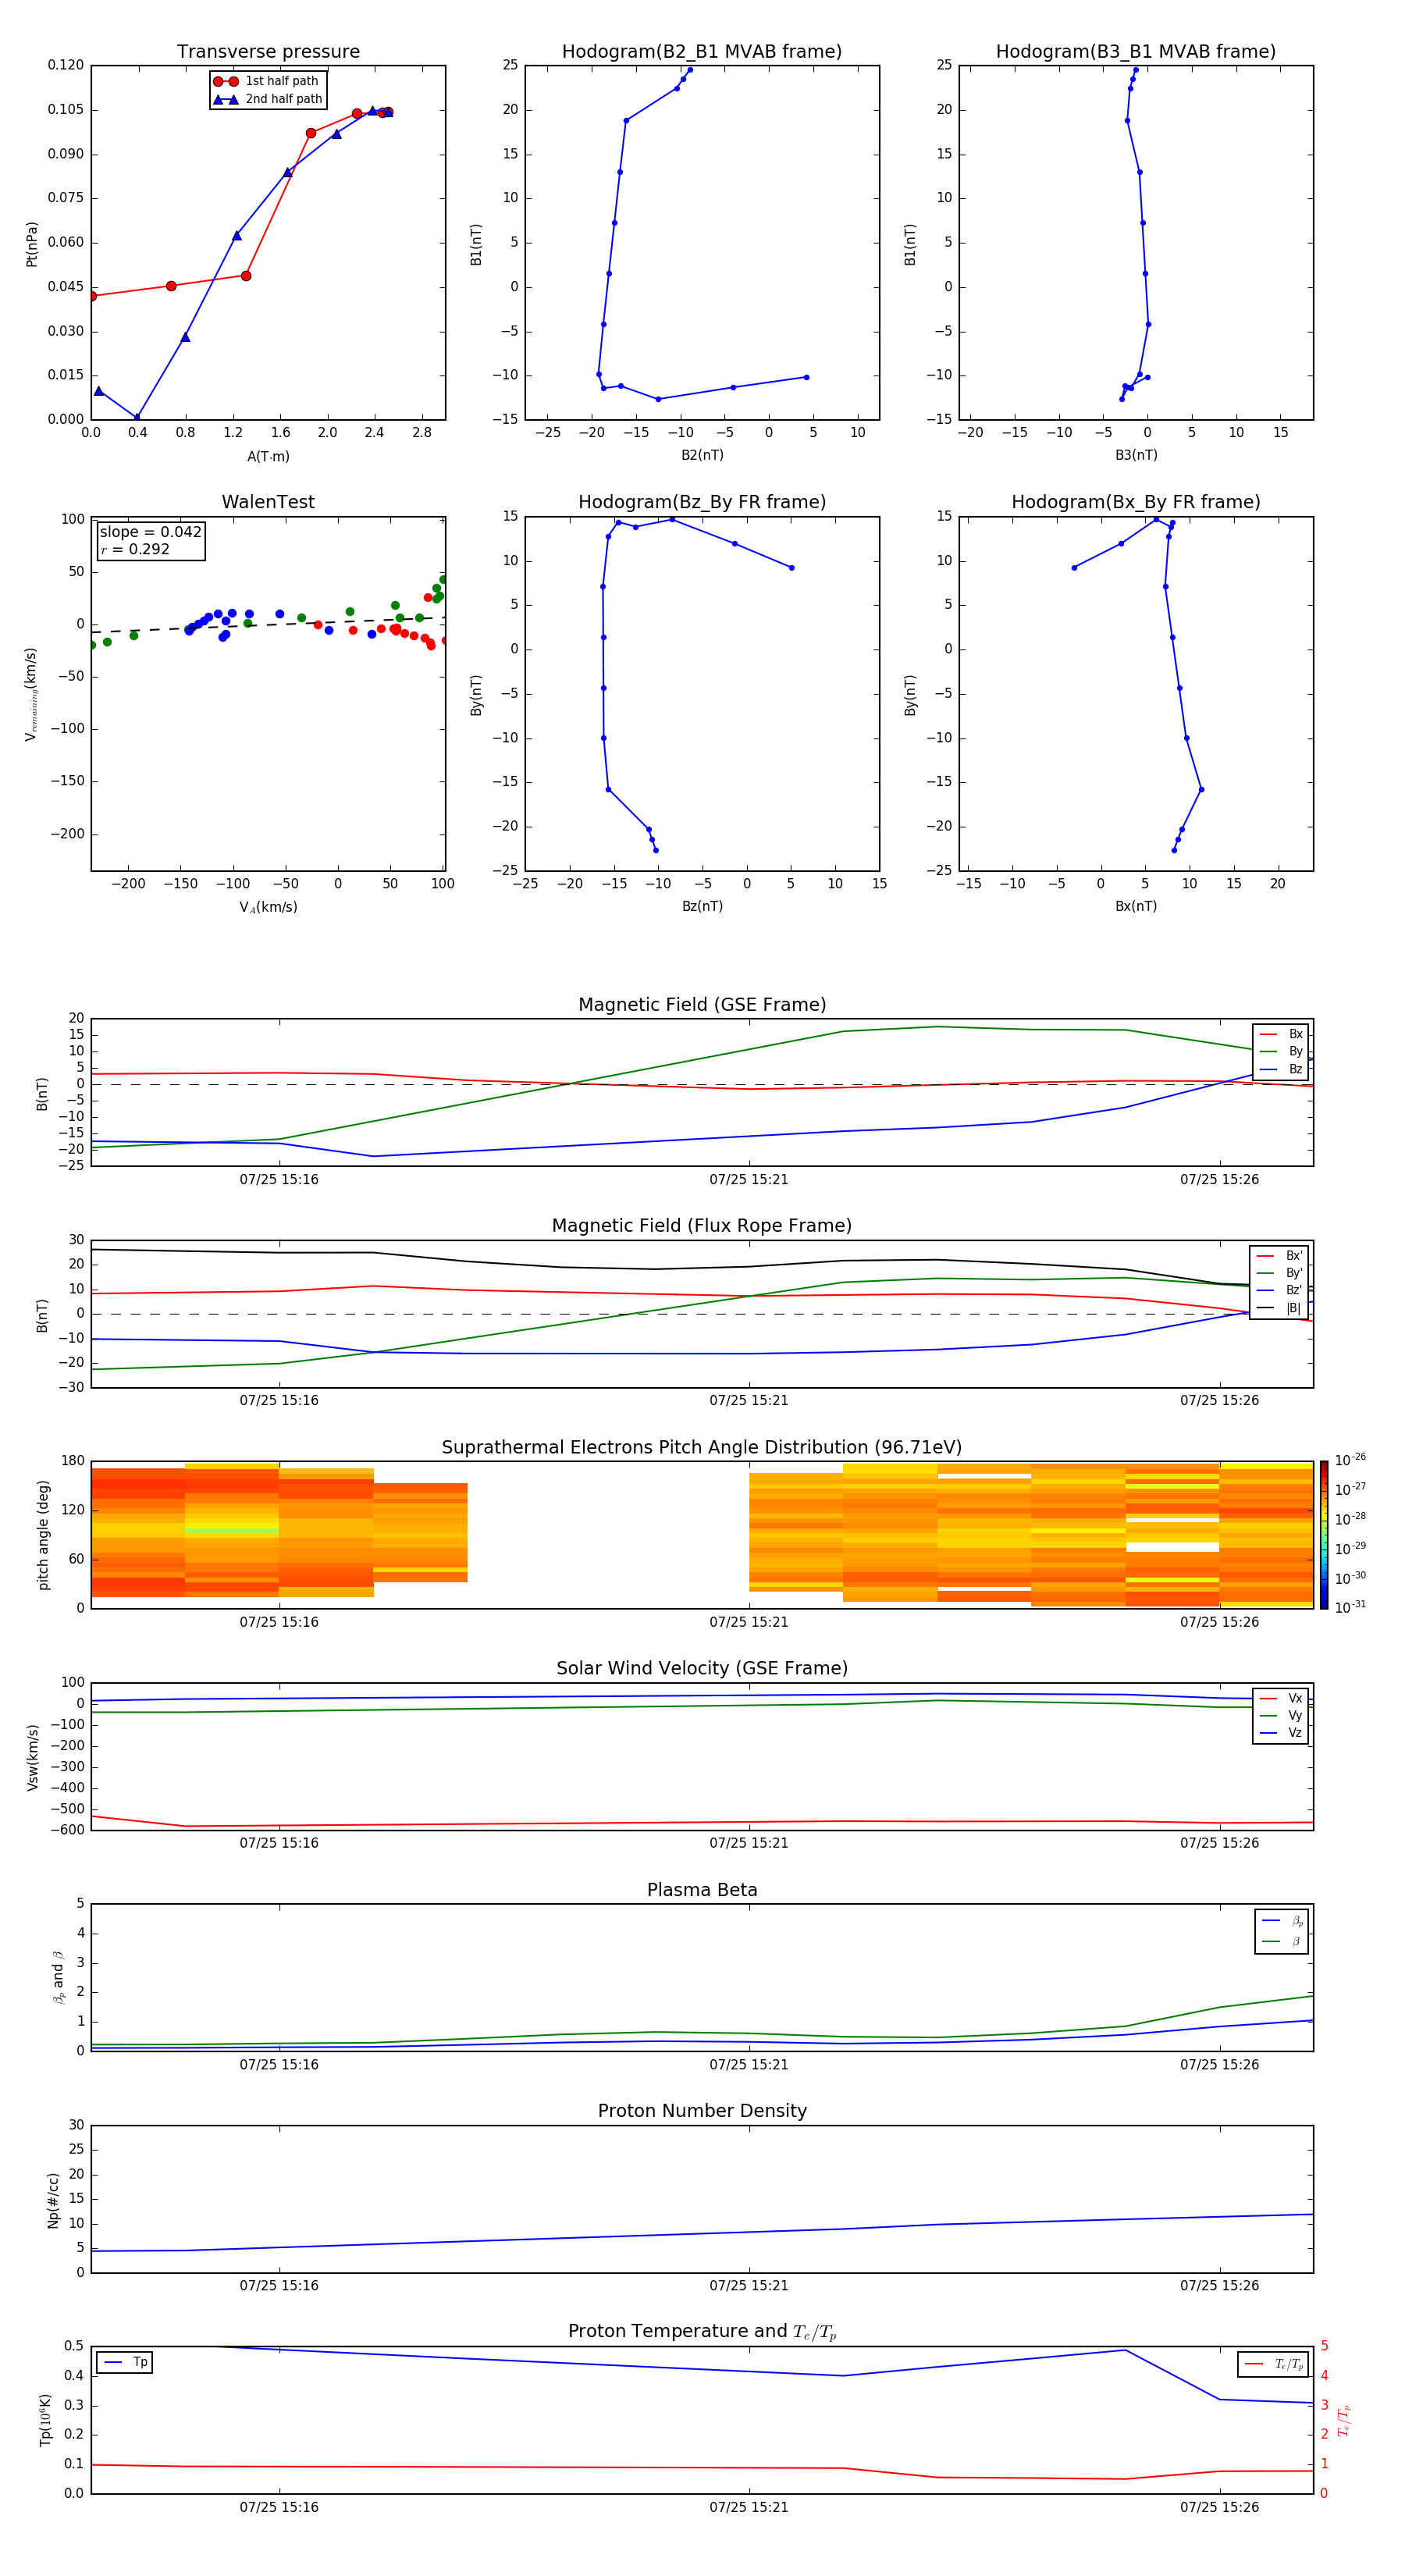
Task: Click the |B| legend entry in Flux Rope plot
Action: (x=1279, y=1308)
